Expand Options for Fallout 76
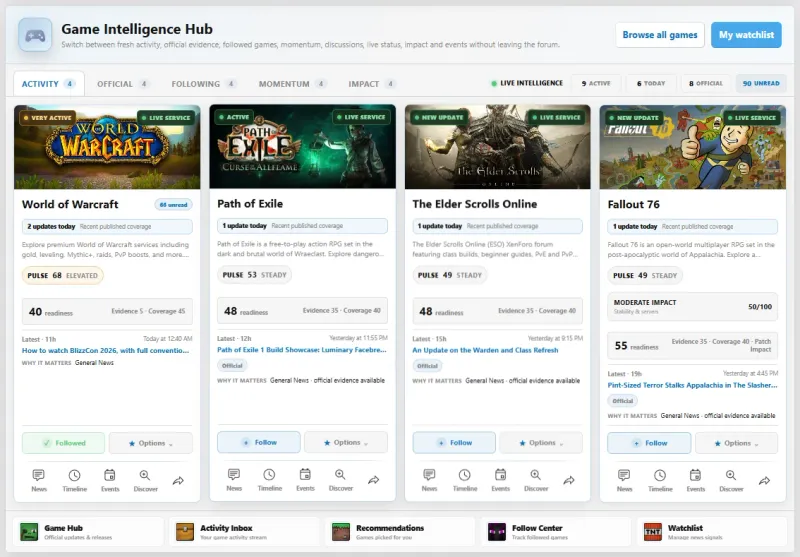The image size is (800, 557). 736,443
